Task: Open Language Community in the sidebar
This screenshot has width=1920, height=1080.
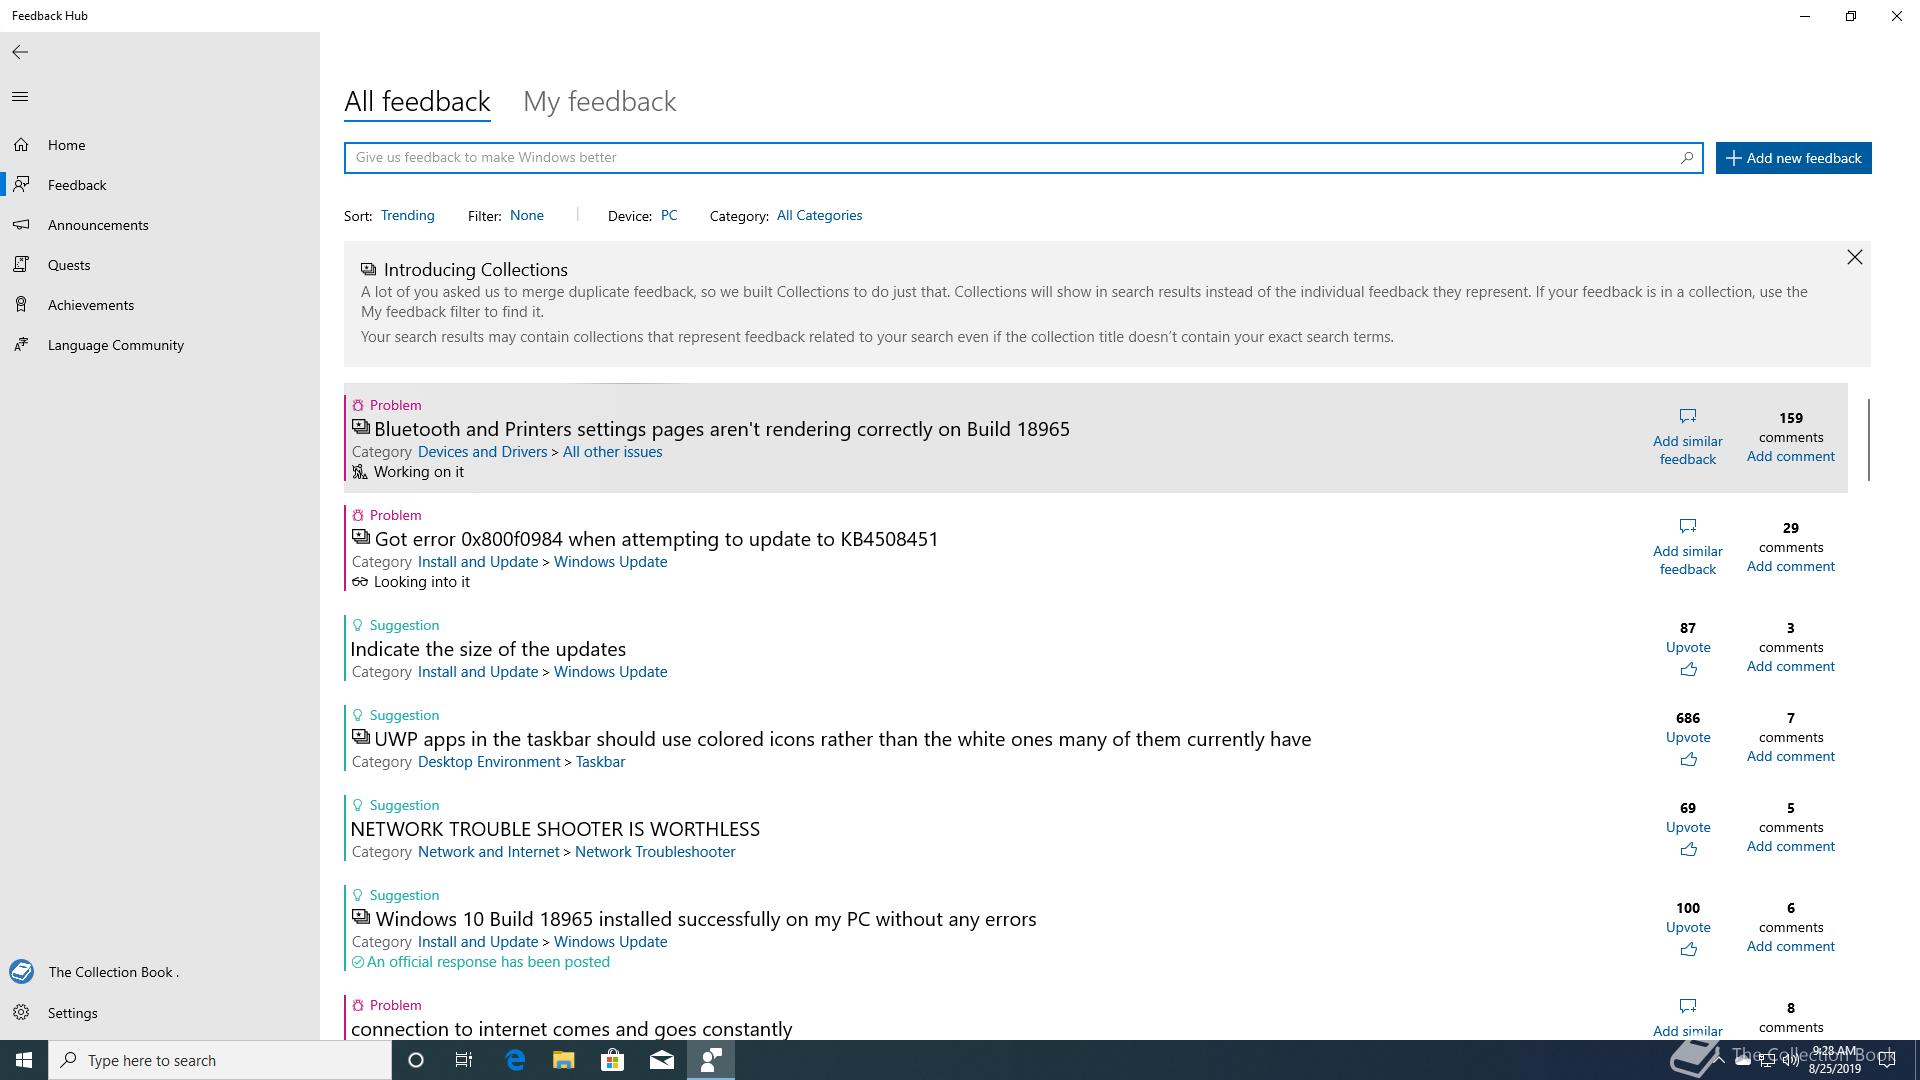Action: [x=160, y=345]
